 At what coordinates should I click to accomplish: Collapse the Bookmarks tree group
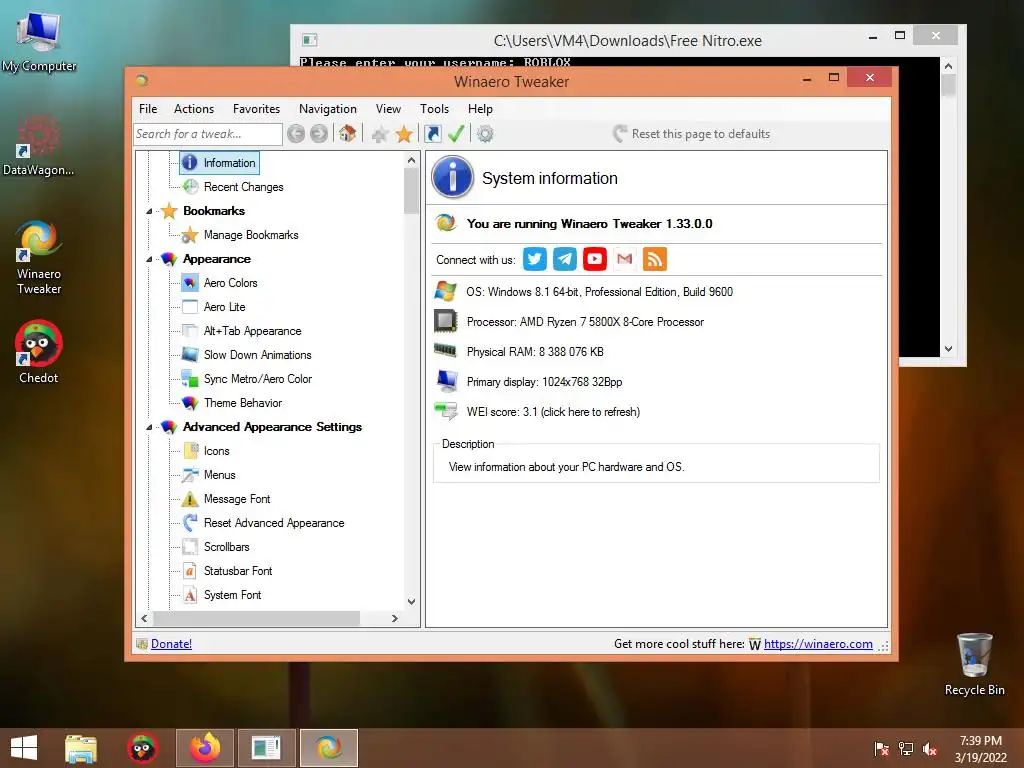149,211
